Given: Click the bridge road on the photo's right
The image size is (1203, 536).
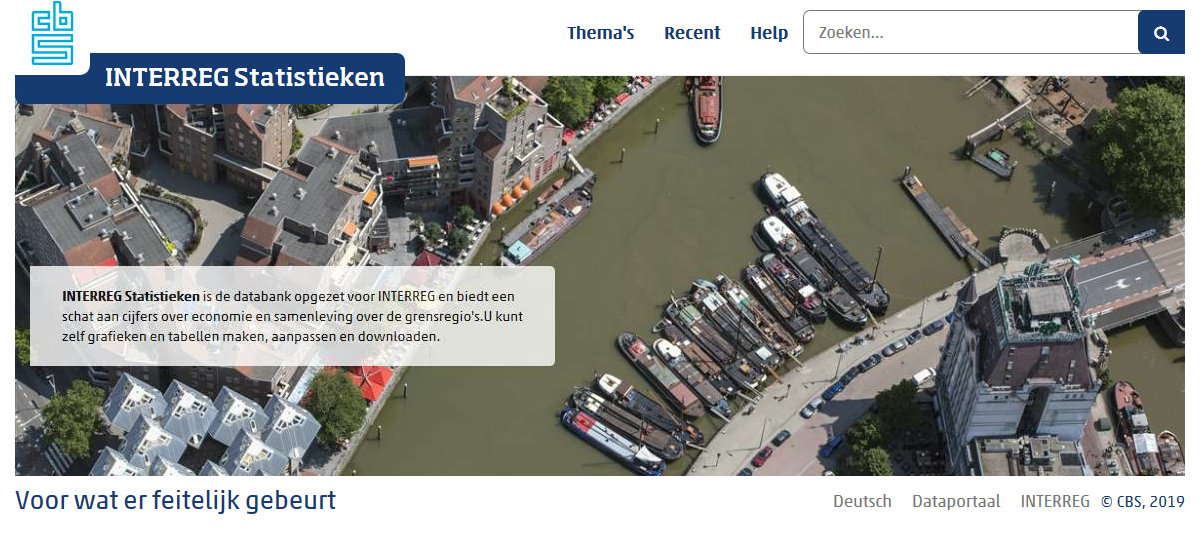Looking at the screenshot, I should (x=1125, y=278).
